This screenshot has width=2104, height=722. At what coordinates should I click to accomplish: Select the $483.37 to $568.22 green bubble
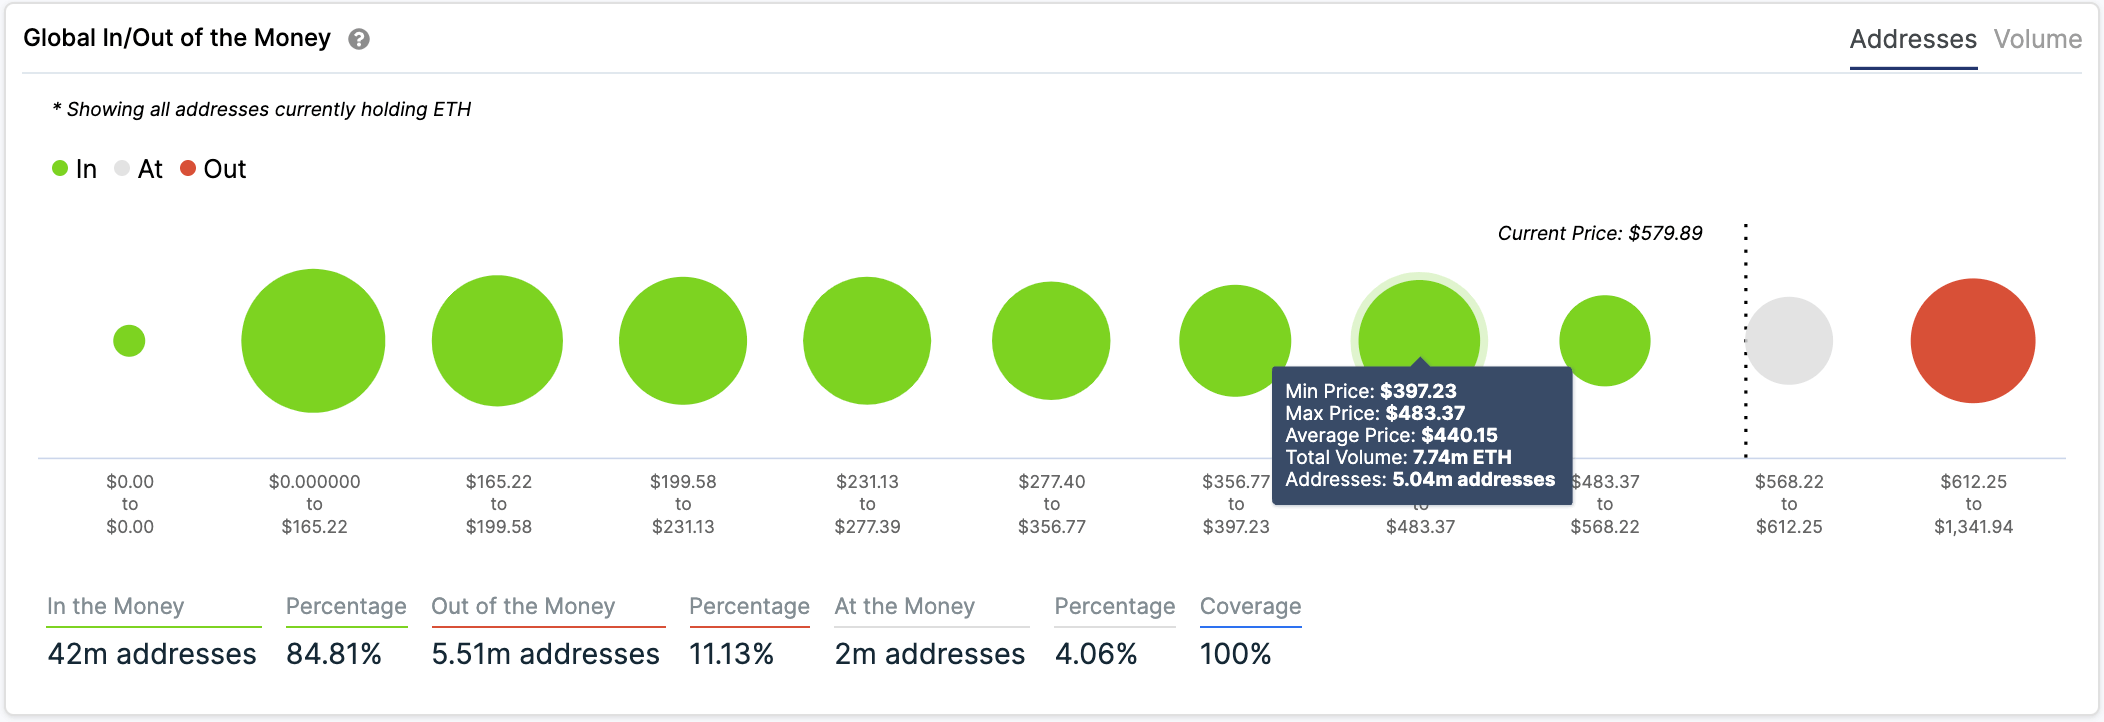pyautogui.click(x=1605, y=341)
